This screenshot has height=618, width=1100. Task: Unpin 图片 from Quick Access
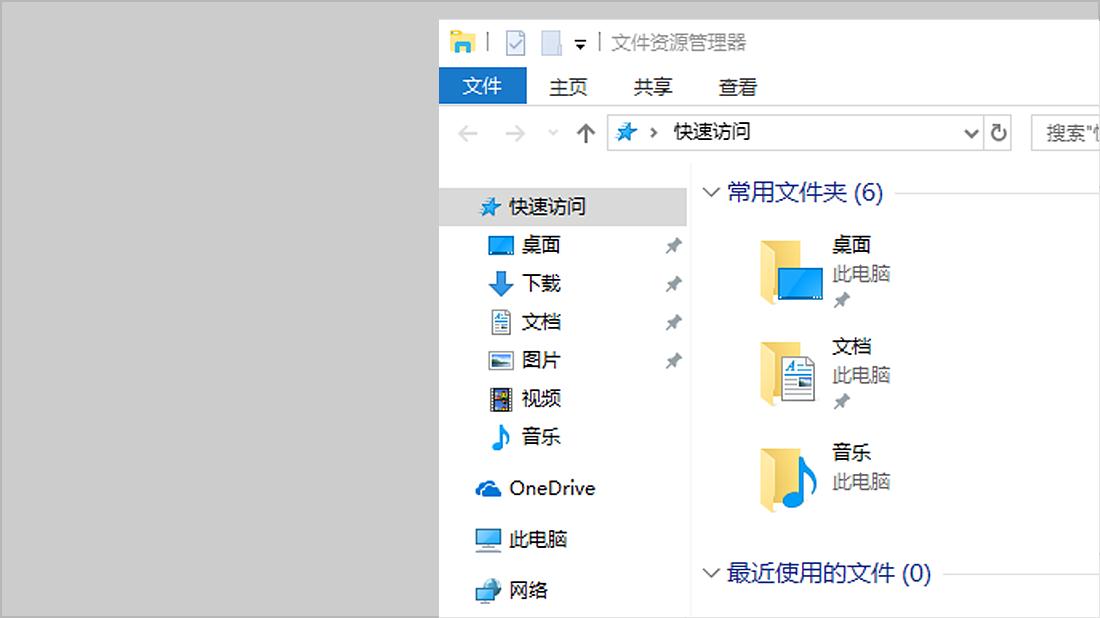[672, 360]
